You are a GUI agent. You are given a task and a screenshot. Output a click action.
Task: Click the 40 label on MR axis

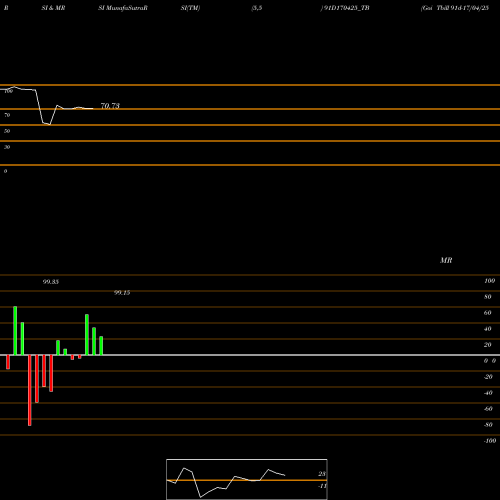point(488,329)
